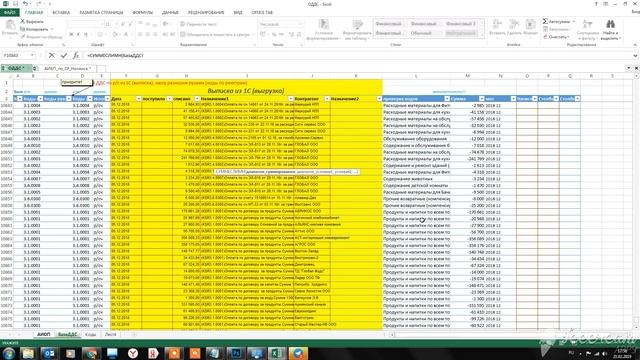Open filter dropdown on Сумма column header
The width and height of the screenshot is (640, 360).
tap(482, 99)
